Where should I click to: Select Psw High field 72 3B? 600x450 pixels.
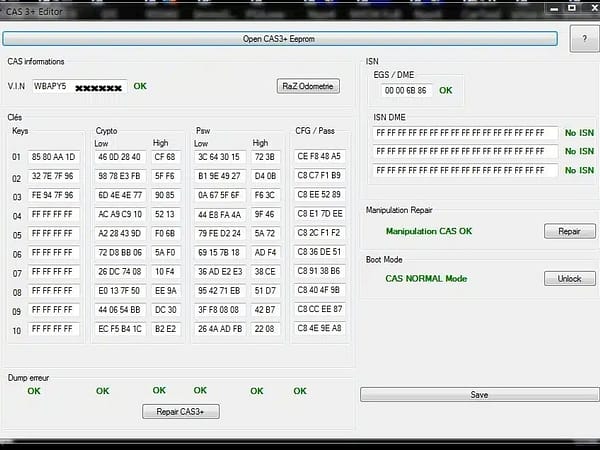(x=266, y=157)
